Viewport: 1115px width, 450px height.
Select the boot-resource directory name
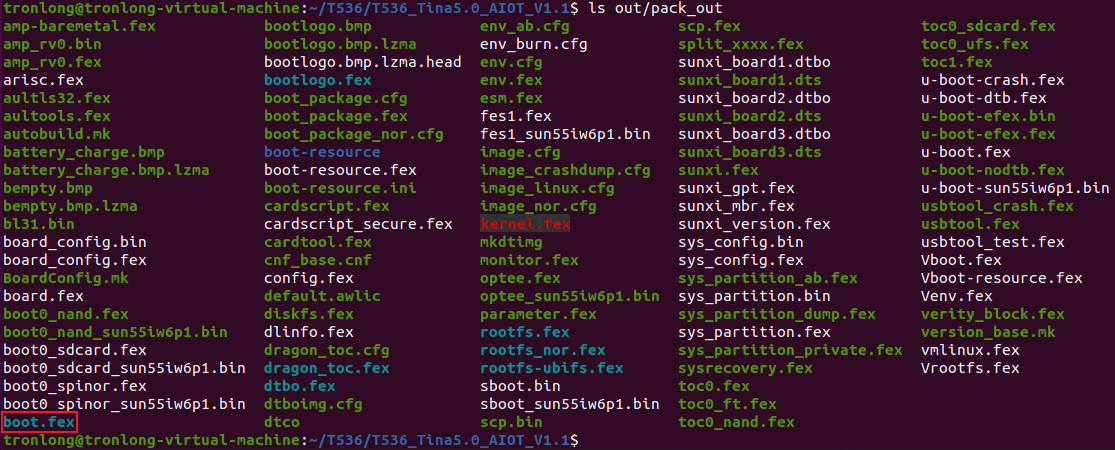click(x=322, y=152)
